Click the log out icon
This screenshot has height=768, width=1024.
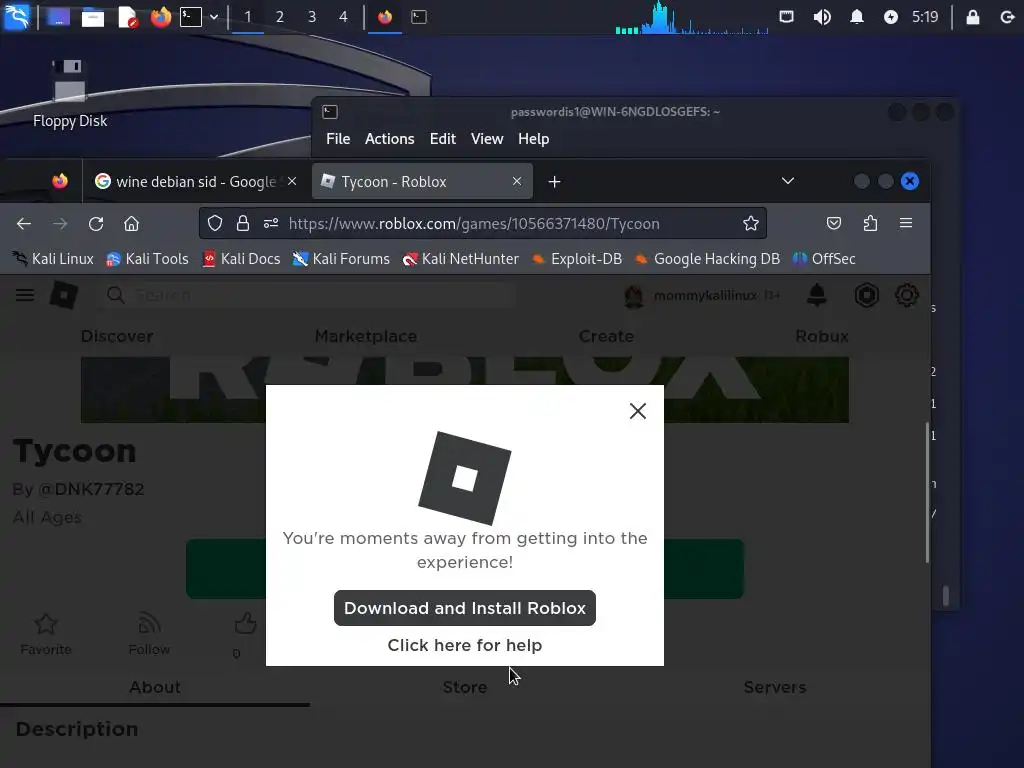[1007, 17]
